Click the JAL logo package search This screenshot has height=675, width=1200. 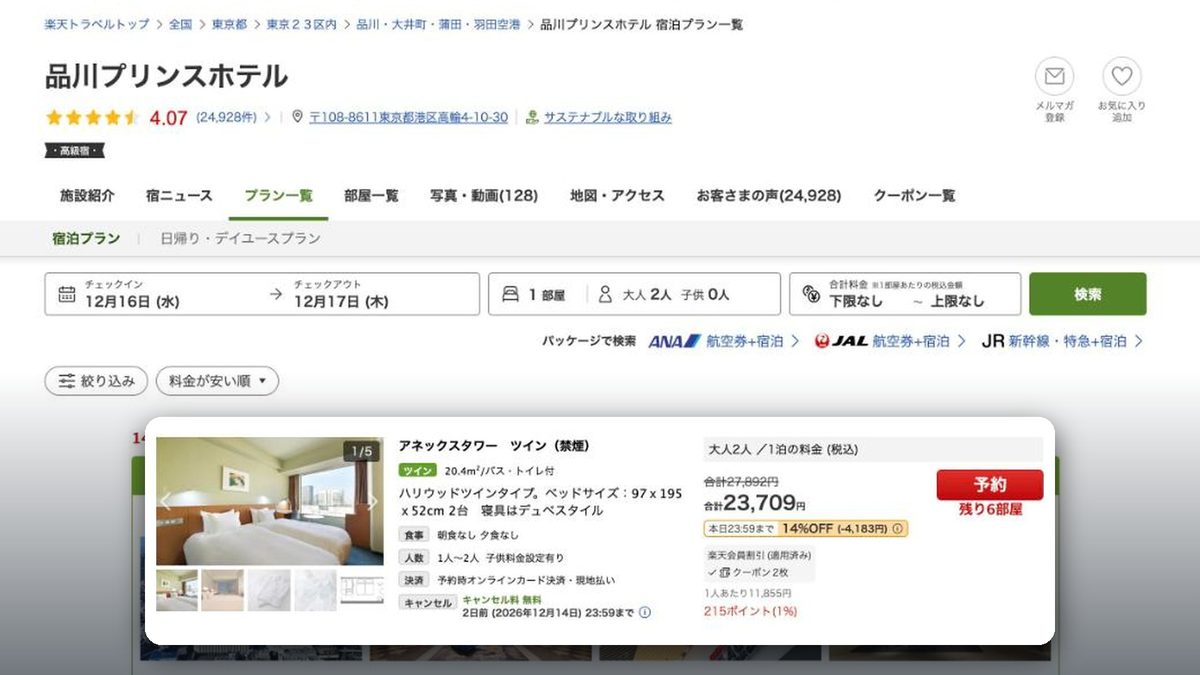point(841,341)
